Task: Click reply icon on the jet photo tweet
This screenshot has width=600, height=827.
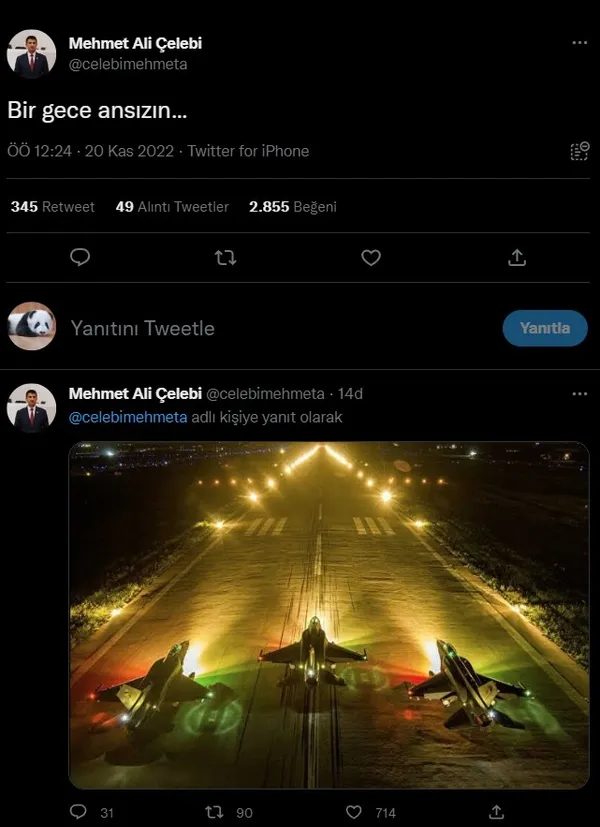Action: coord(81,812)
